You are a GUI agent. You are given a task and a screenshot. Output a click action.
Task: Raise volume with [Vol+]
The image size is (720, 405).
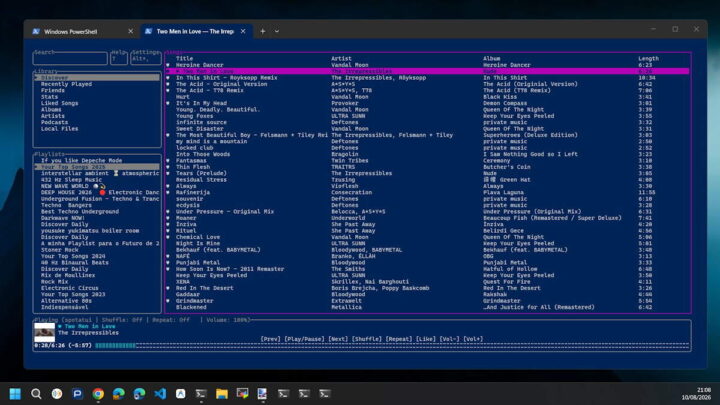473,339
